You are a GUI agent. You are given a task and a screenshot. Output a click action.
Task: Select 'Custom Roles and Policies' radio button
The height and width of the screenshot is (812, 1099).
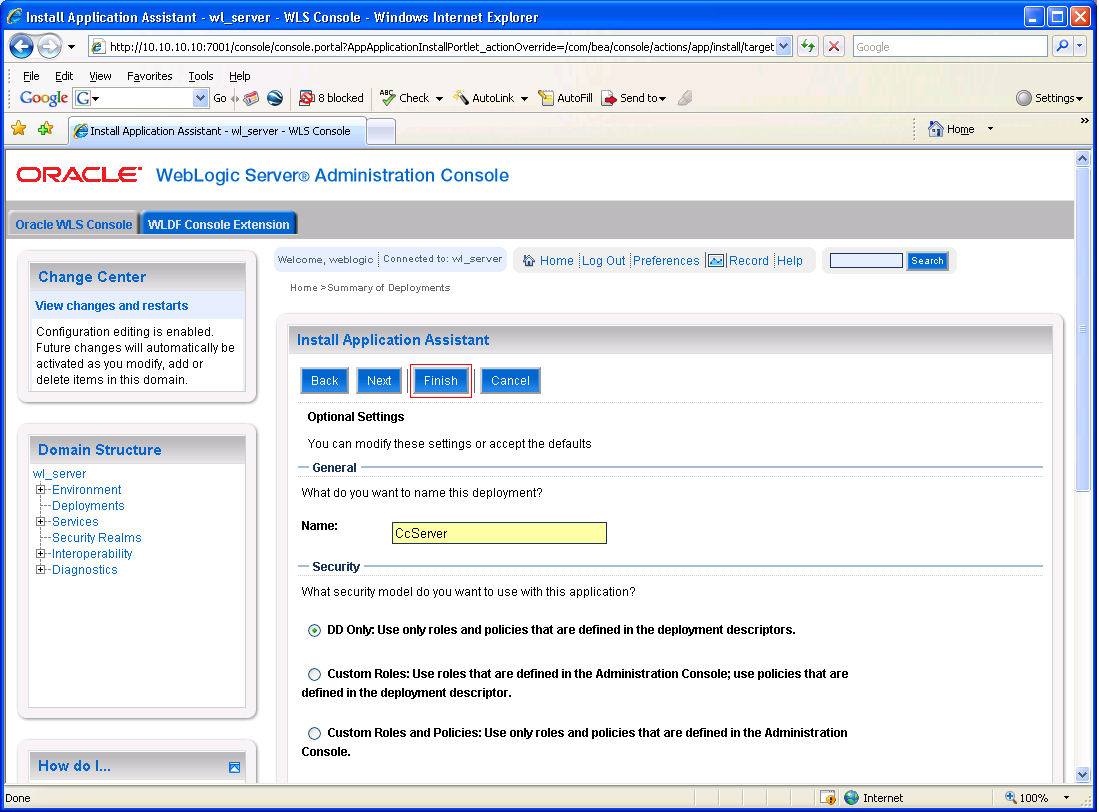point(314,733)
